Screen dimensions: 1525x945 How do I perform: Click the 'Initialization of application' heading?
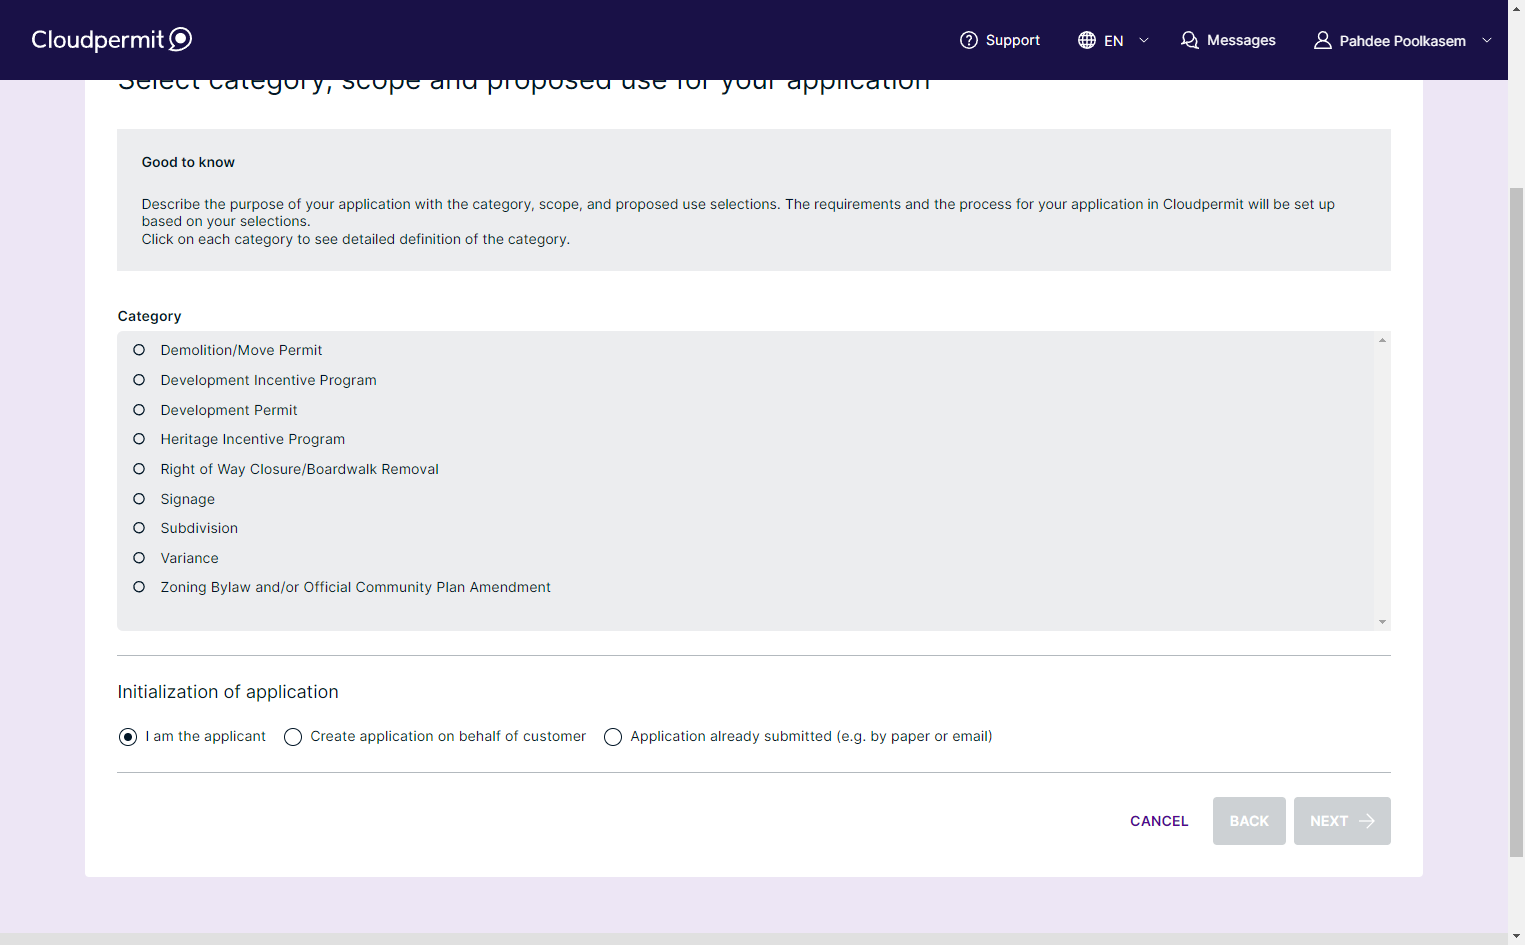[228, 692]
